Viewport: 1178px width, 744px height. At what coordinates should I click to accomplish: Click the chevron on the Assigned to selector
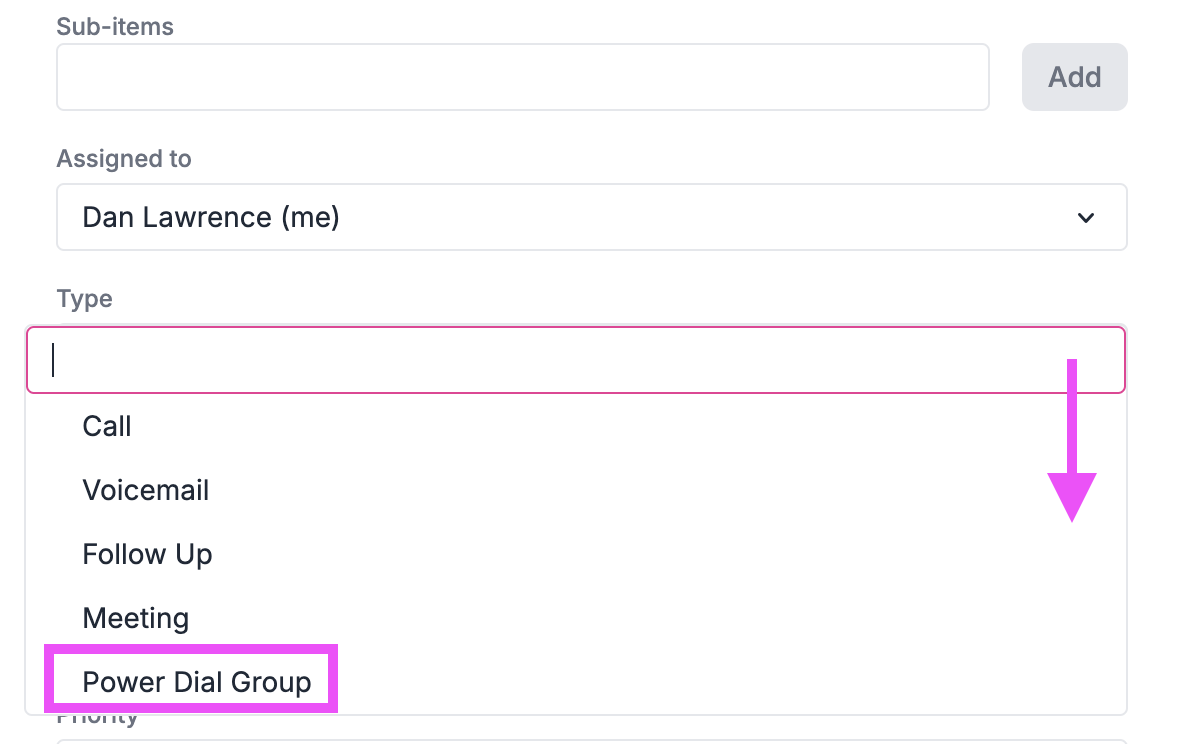[1086, 217]
